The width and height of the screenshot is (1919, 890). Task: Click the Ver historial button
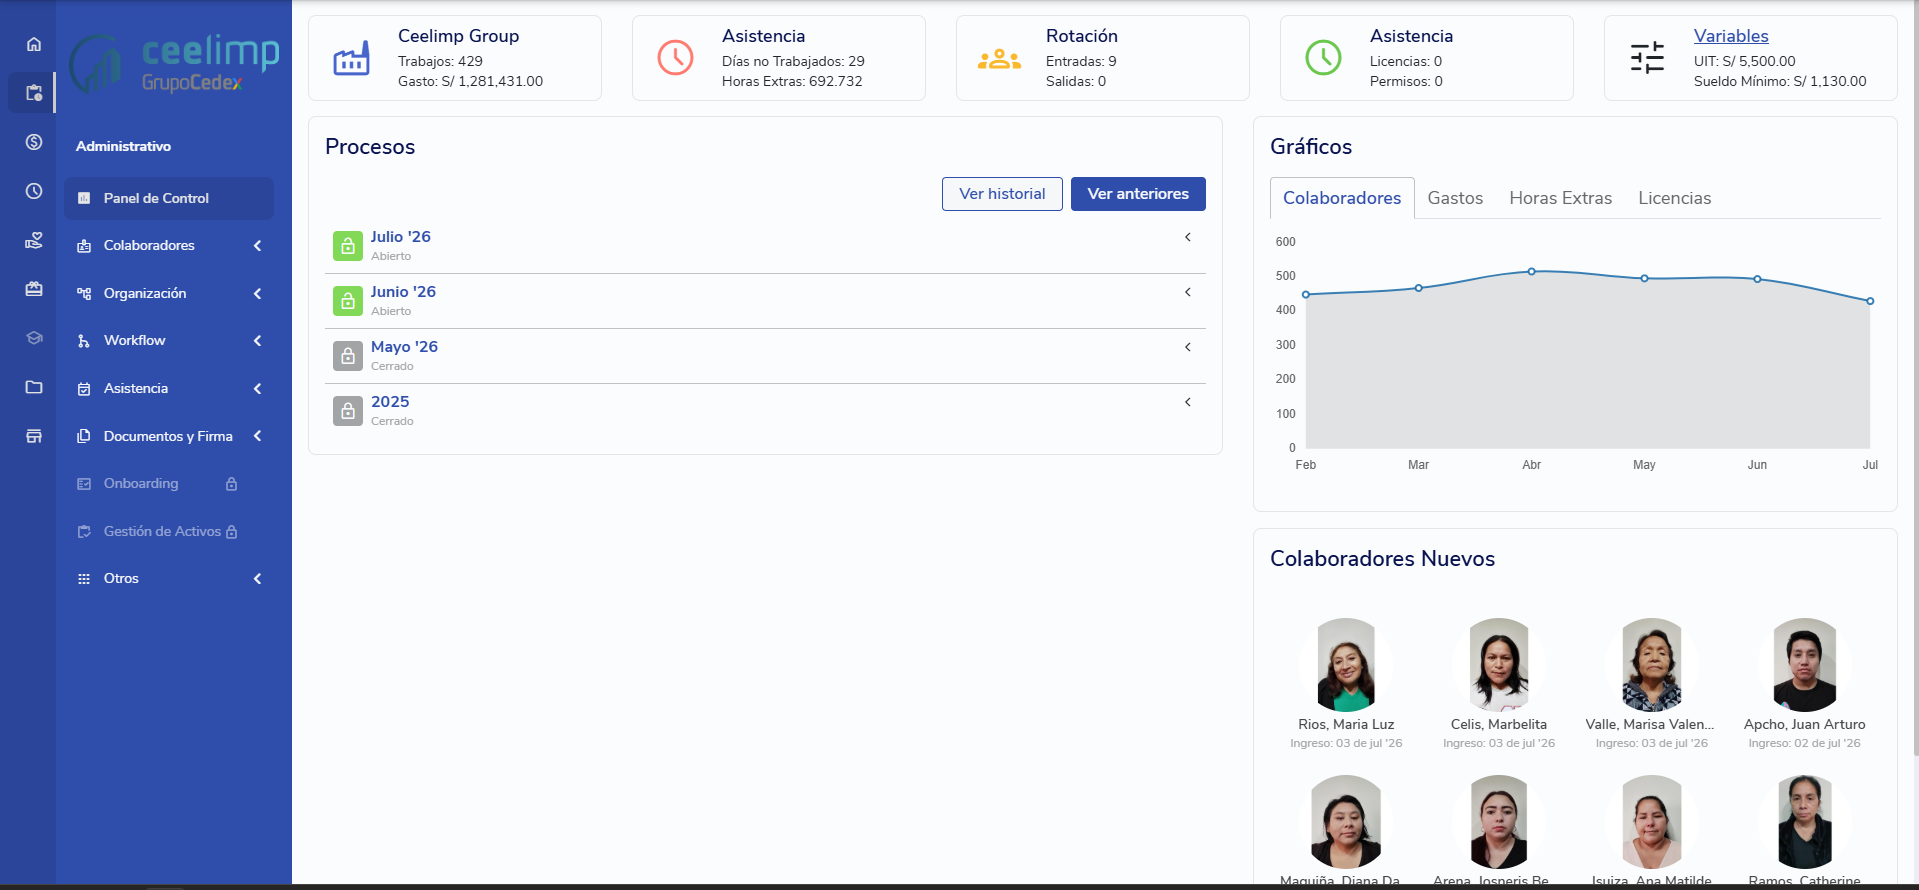(1002, 194)
